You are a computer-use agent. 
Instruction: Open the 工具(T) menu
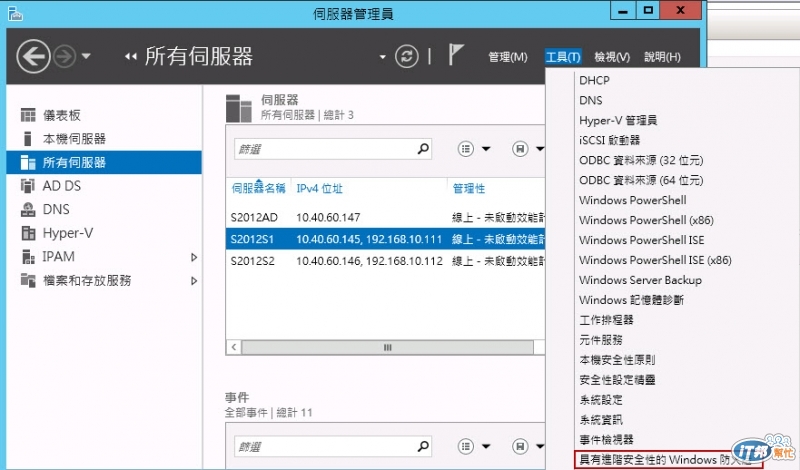(563, 57)
